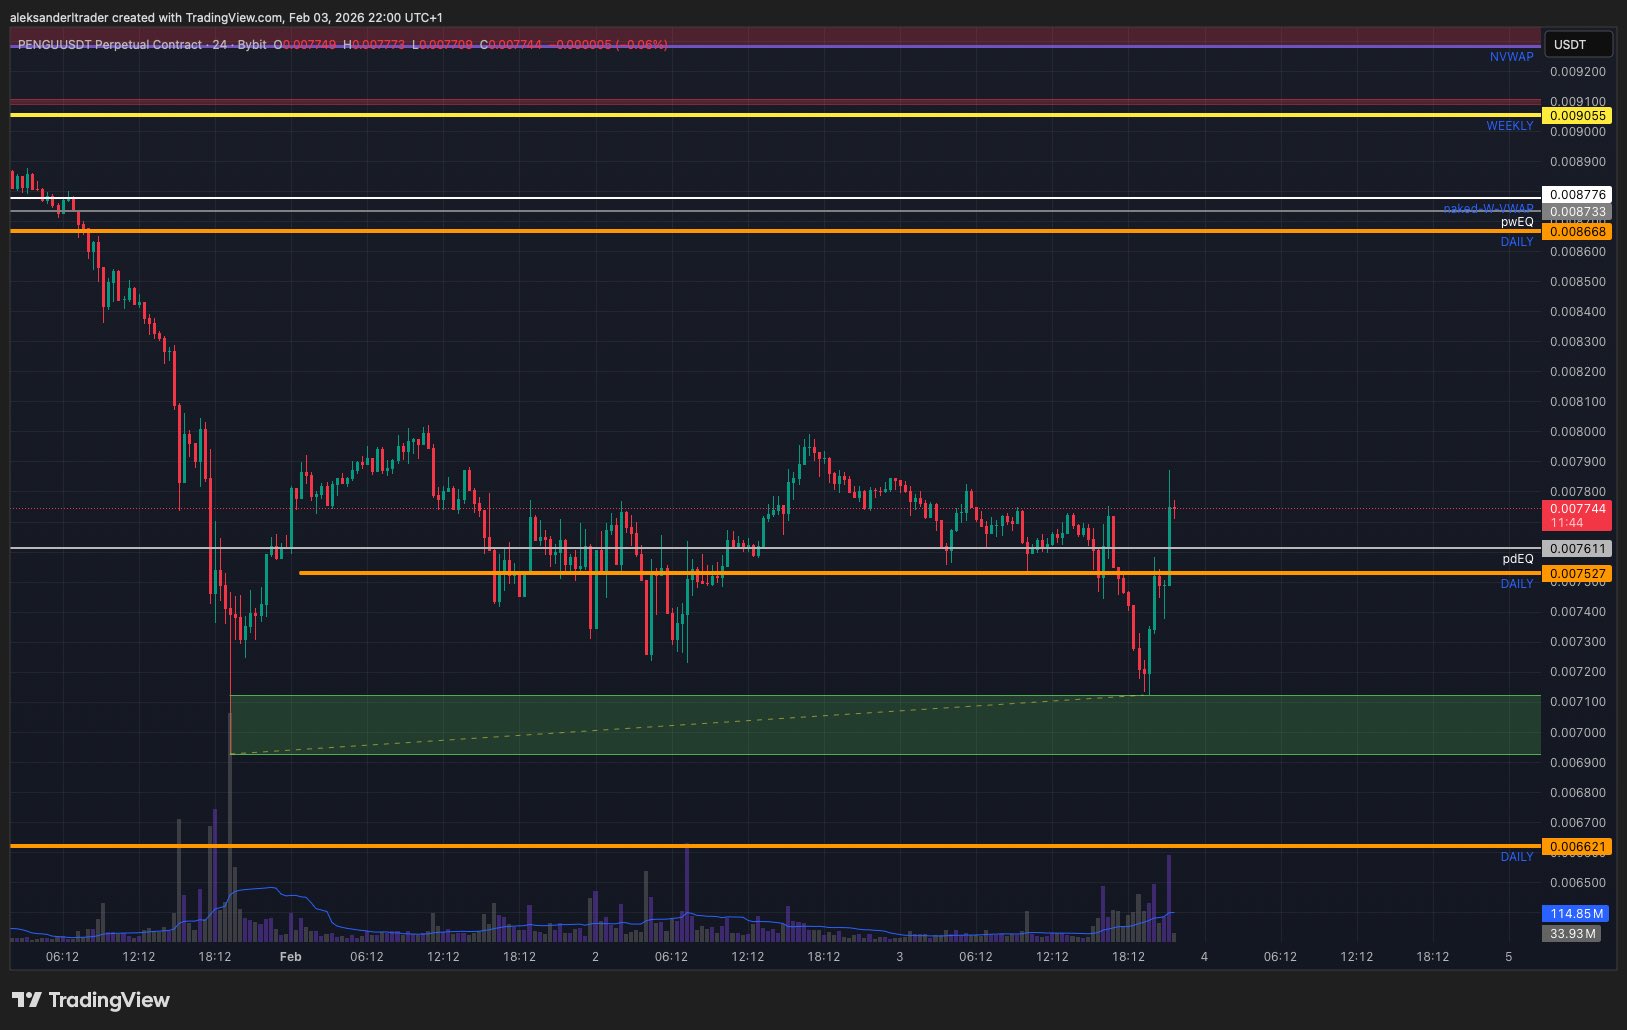Click day 4 on the time axis

(1204, 957)
